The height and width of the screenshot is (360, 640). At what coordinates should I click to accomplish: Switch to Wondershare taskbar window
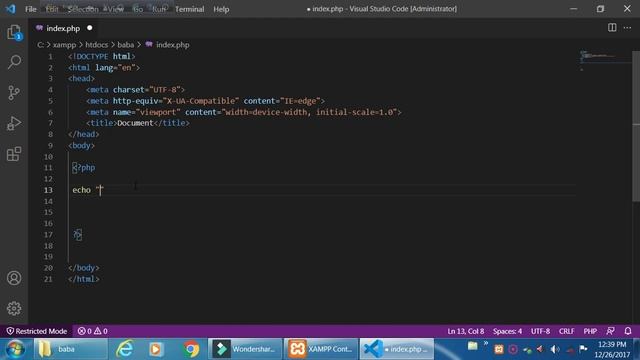tap(245, 349)
